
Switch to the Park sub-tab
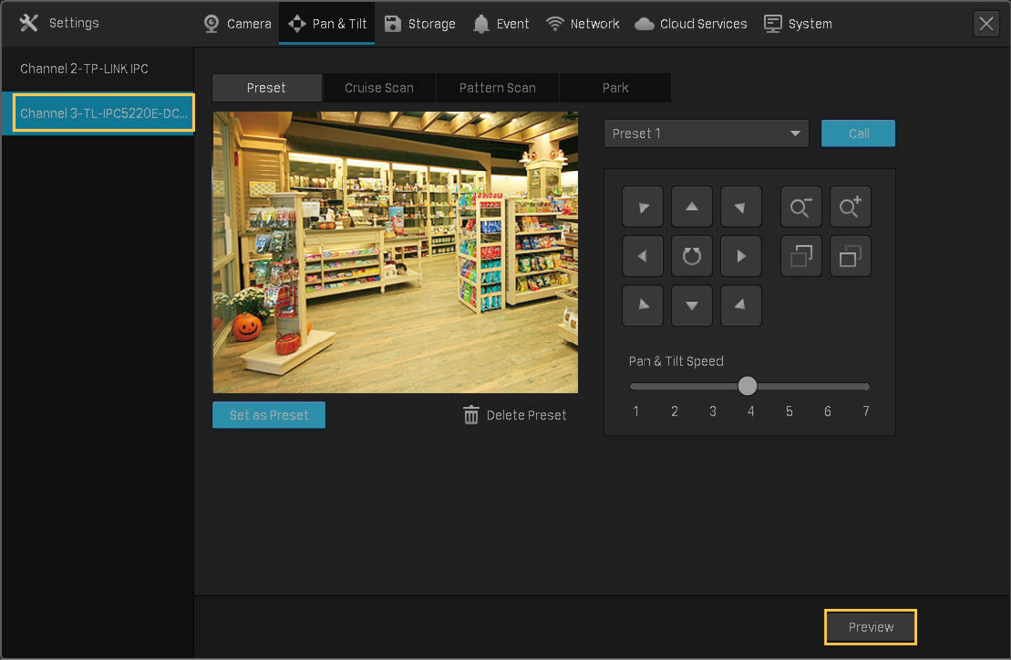point(615,88)
